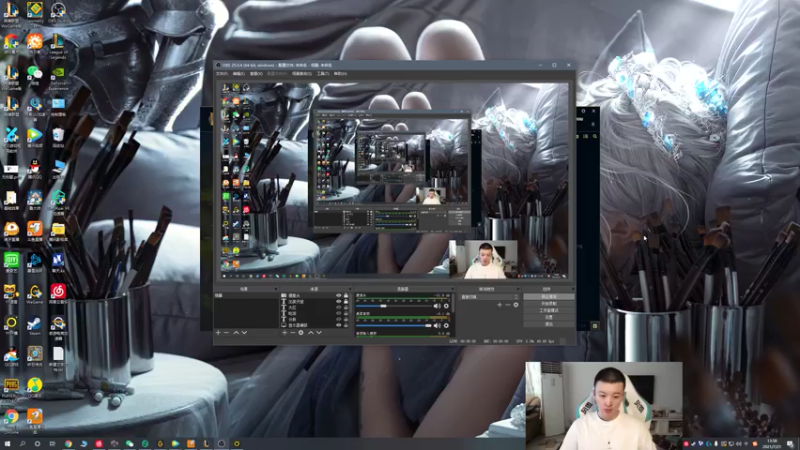
Task: Pop out the Scene Transitions dock header icon
Action: pos(517,289)
